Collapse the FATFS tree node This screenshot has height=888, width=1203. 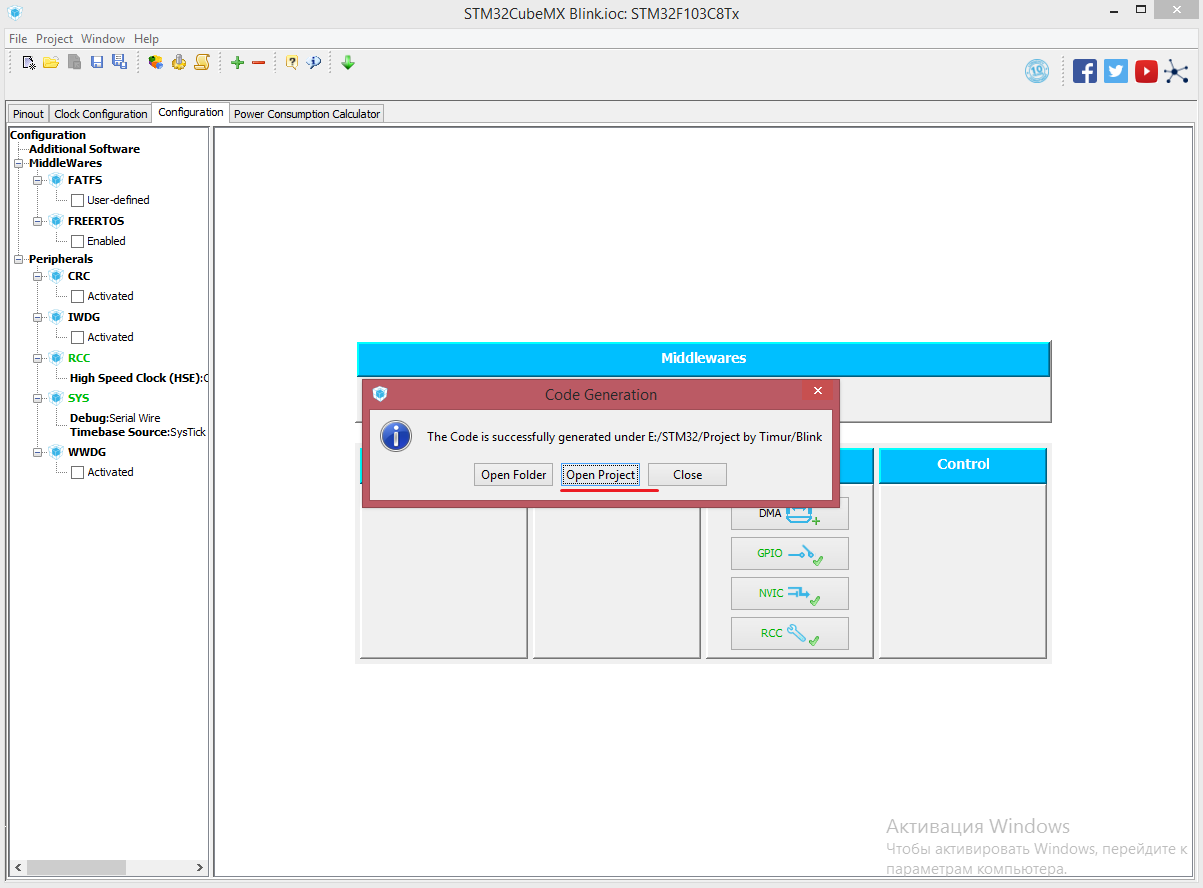[x=38, y=180]
